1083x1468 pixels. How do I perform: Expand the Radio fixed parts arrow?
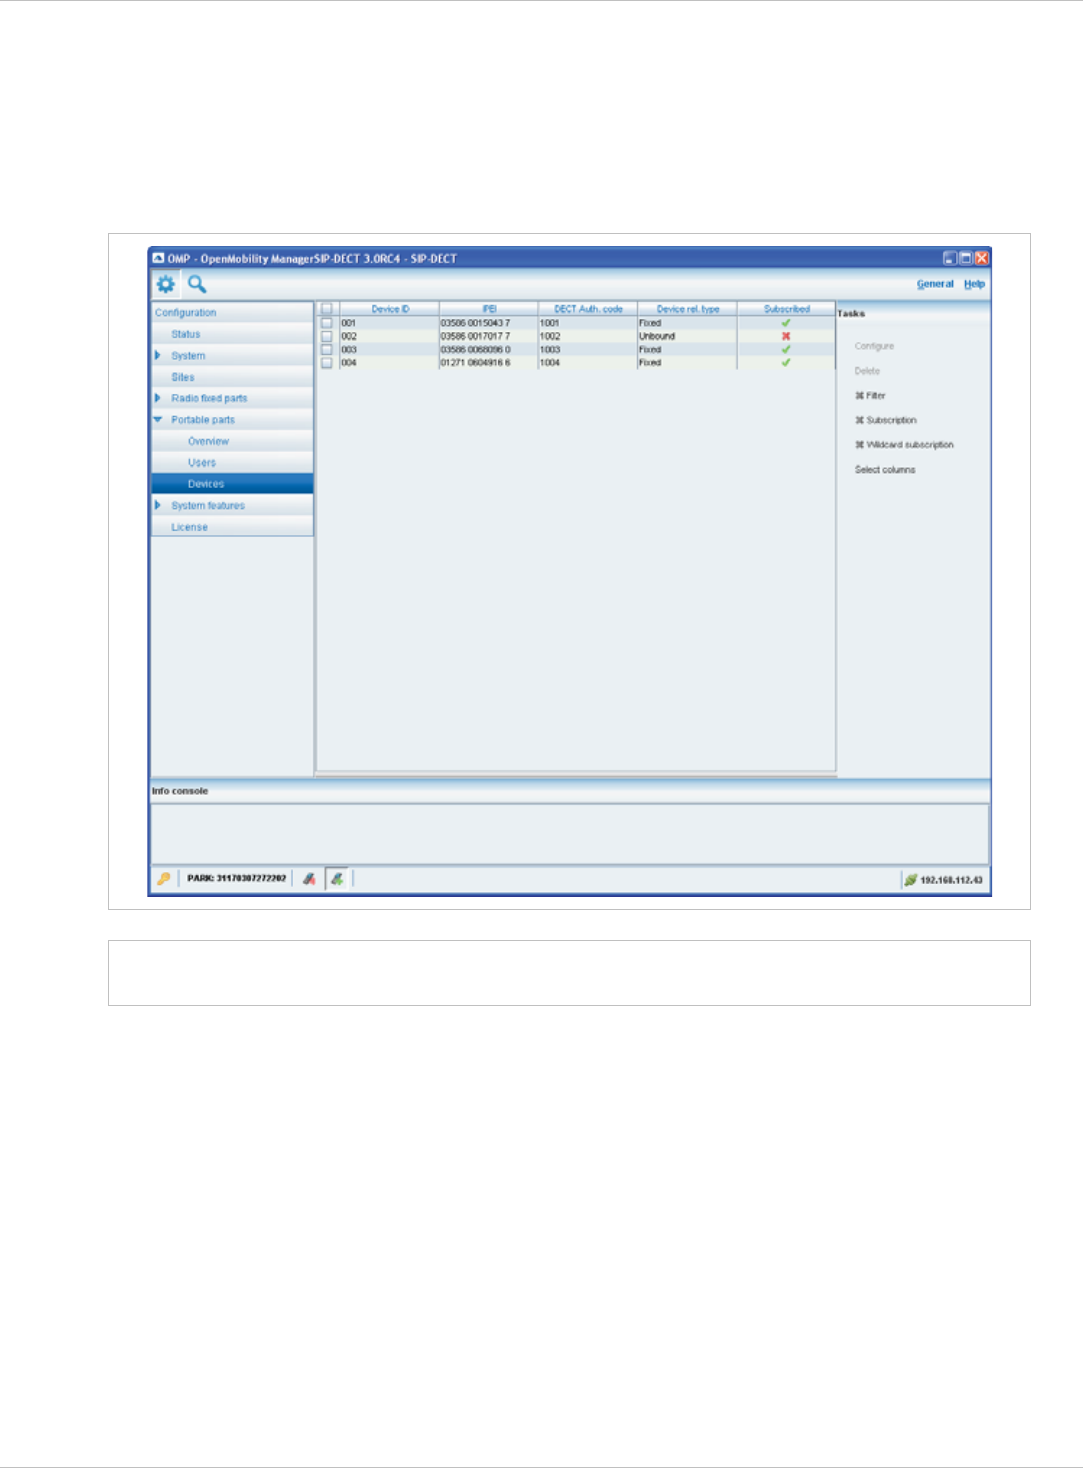[158, 398]
